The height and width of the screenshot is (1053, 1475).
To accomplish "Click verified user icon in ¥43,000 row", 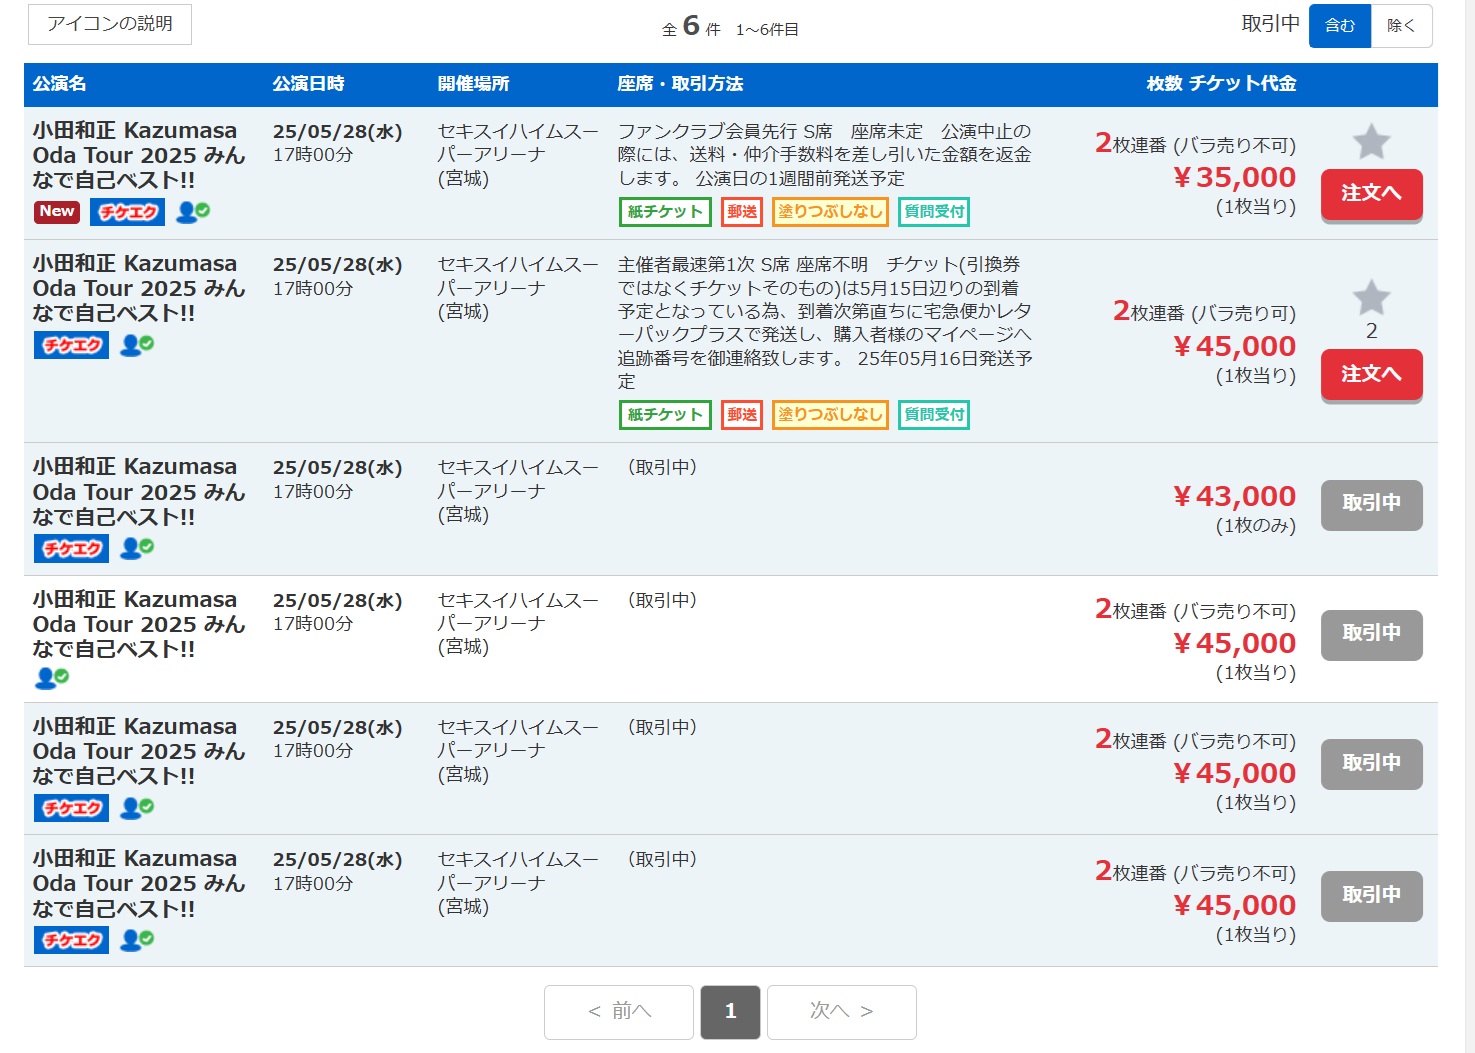I will coord(137,548).
